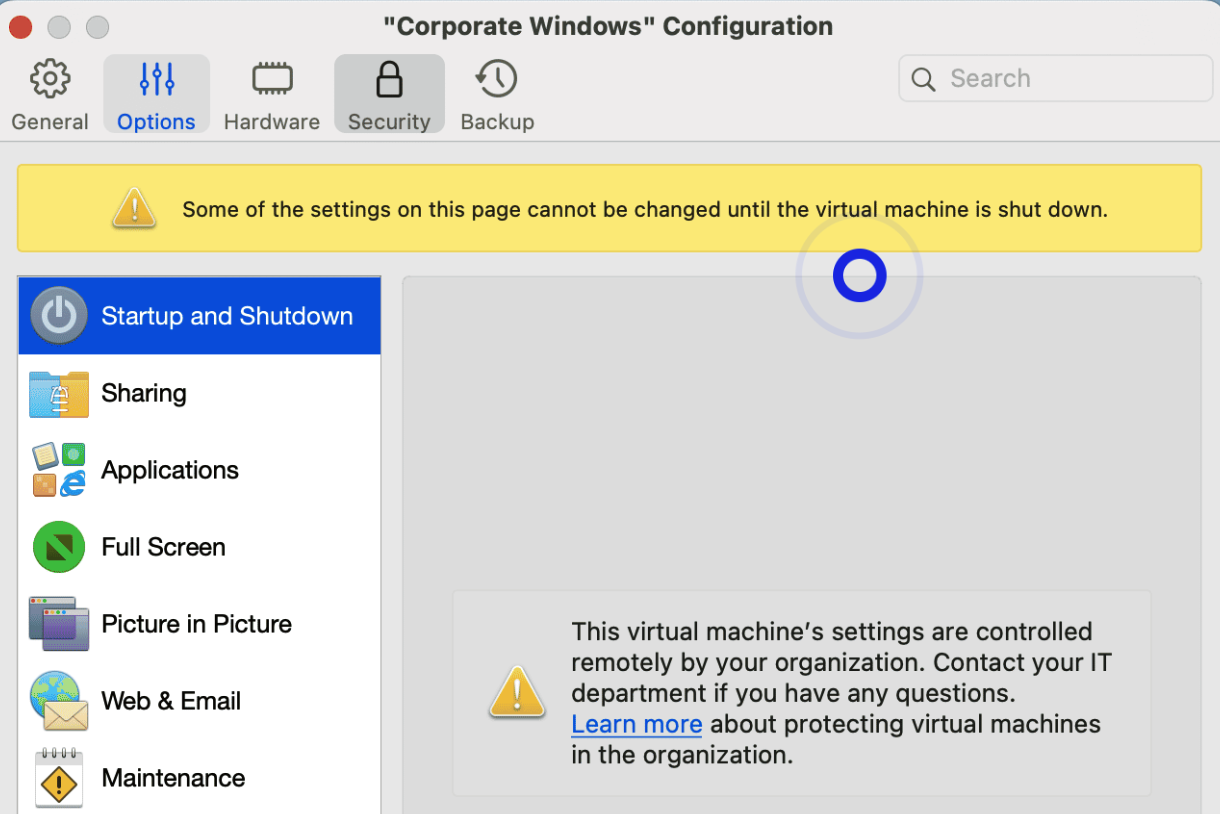1220x814 pixels.
Task: Click the blue loading spinner circle
Action: pos(859,276)
